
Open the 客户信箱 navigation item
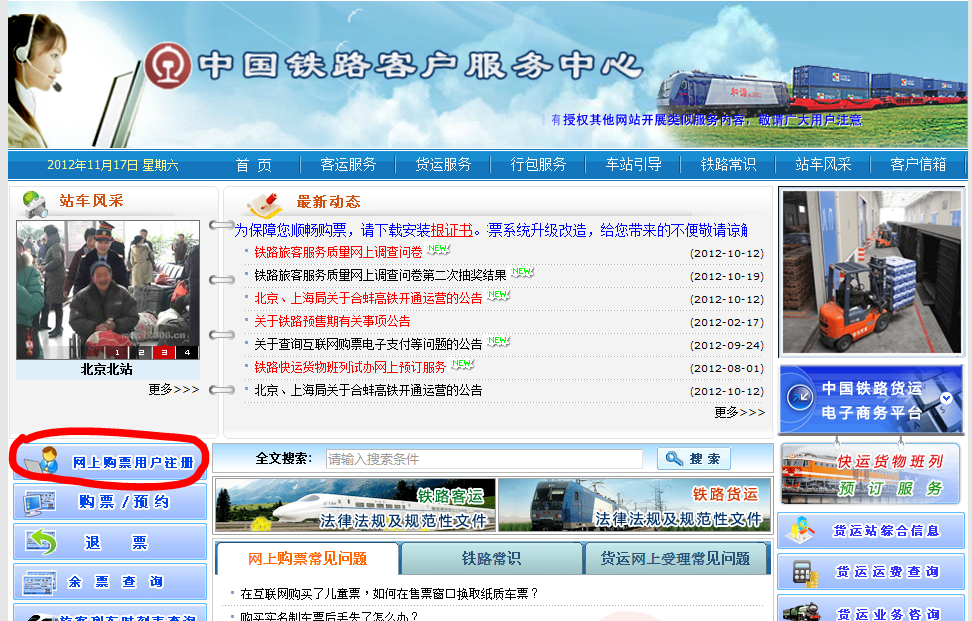coord(918,164)
